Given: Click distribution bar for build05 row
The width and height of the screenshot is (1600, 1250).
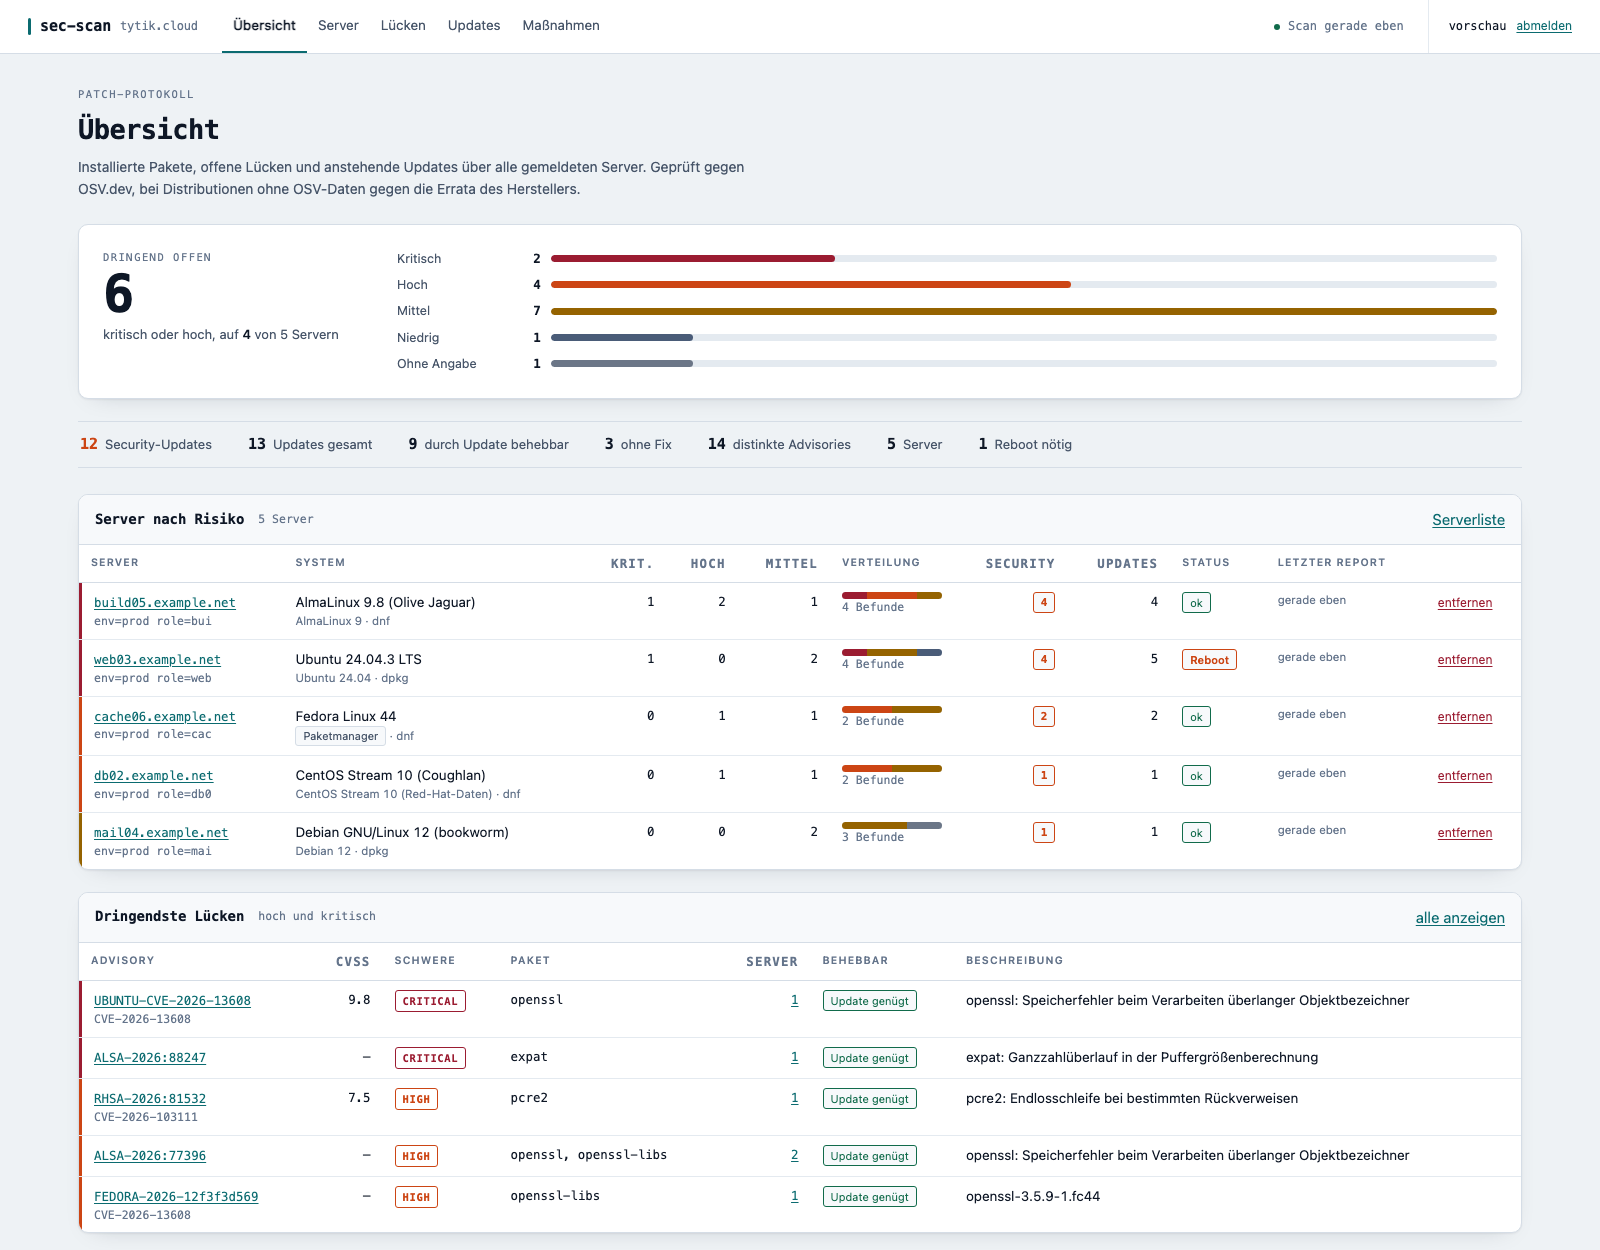Looking at the screenshot, I should [892, 596].
